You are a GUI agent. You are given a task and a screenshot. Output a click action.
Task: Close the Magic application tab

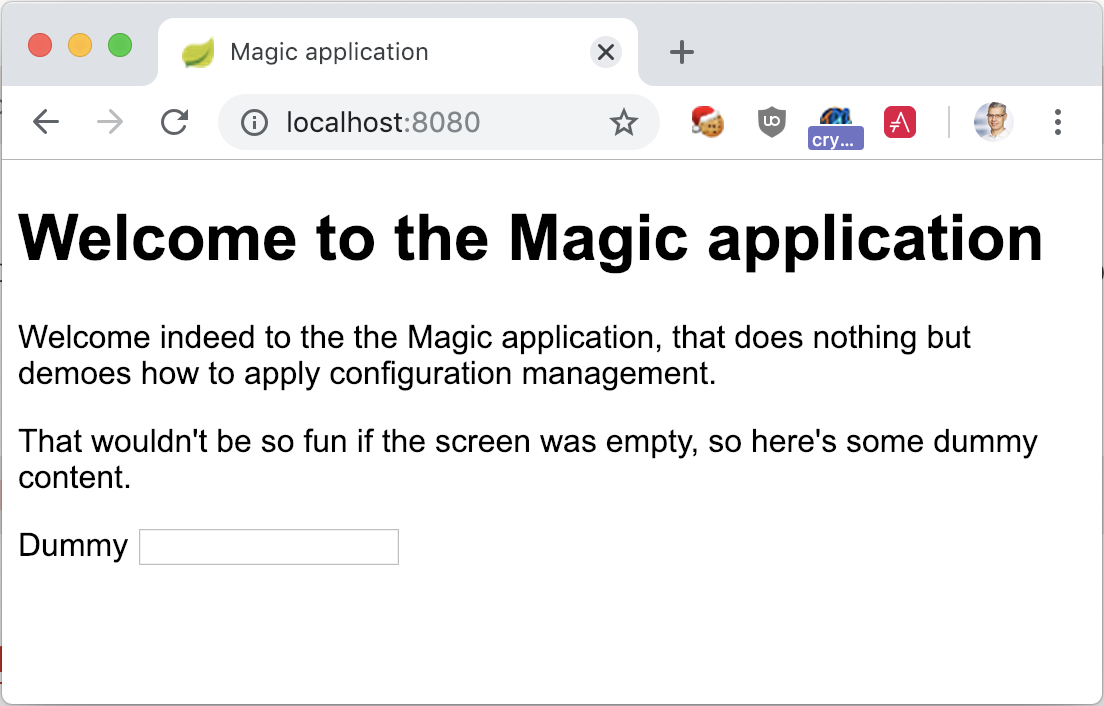coord(605,52)
